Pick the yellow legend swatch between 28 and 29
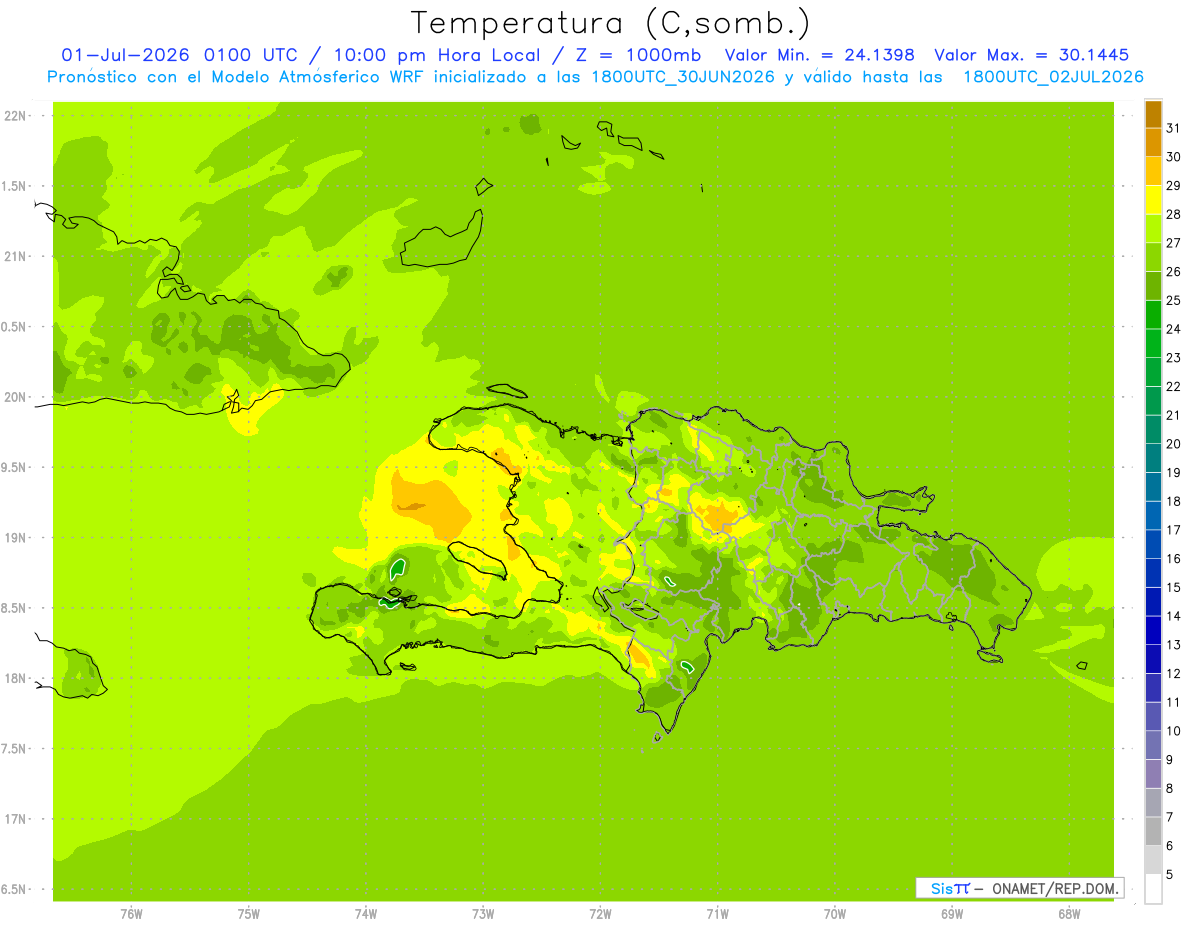Screen dimensions: 1200x927 (1153, 200)
